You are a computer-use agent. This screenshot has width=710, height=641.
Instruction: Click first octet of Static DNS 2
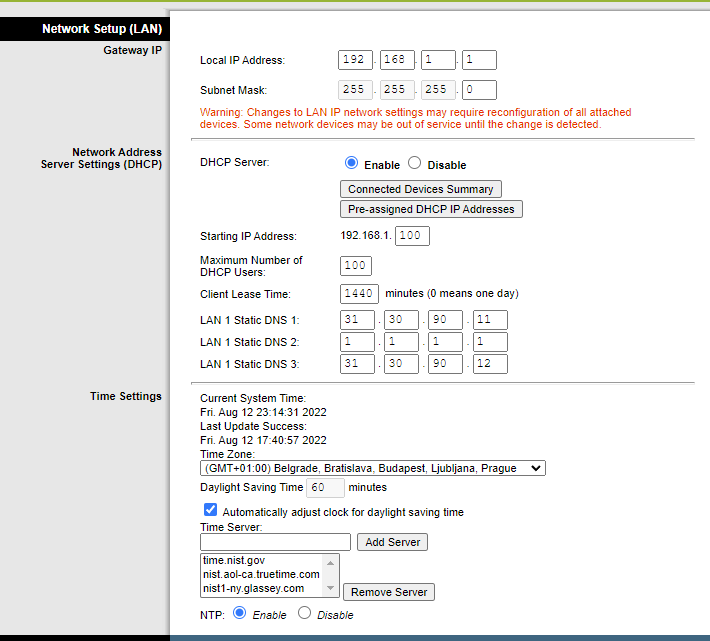[x=358, y=342]
